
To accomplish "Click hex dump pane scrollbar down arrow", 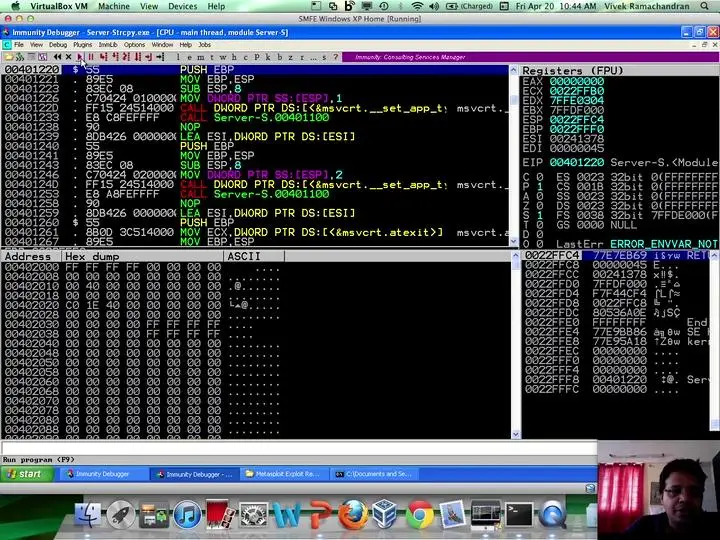I will 516,434.
